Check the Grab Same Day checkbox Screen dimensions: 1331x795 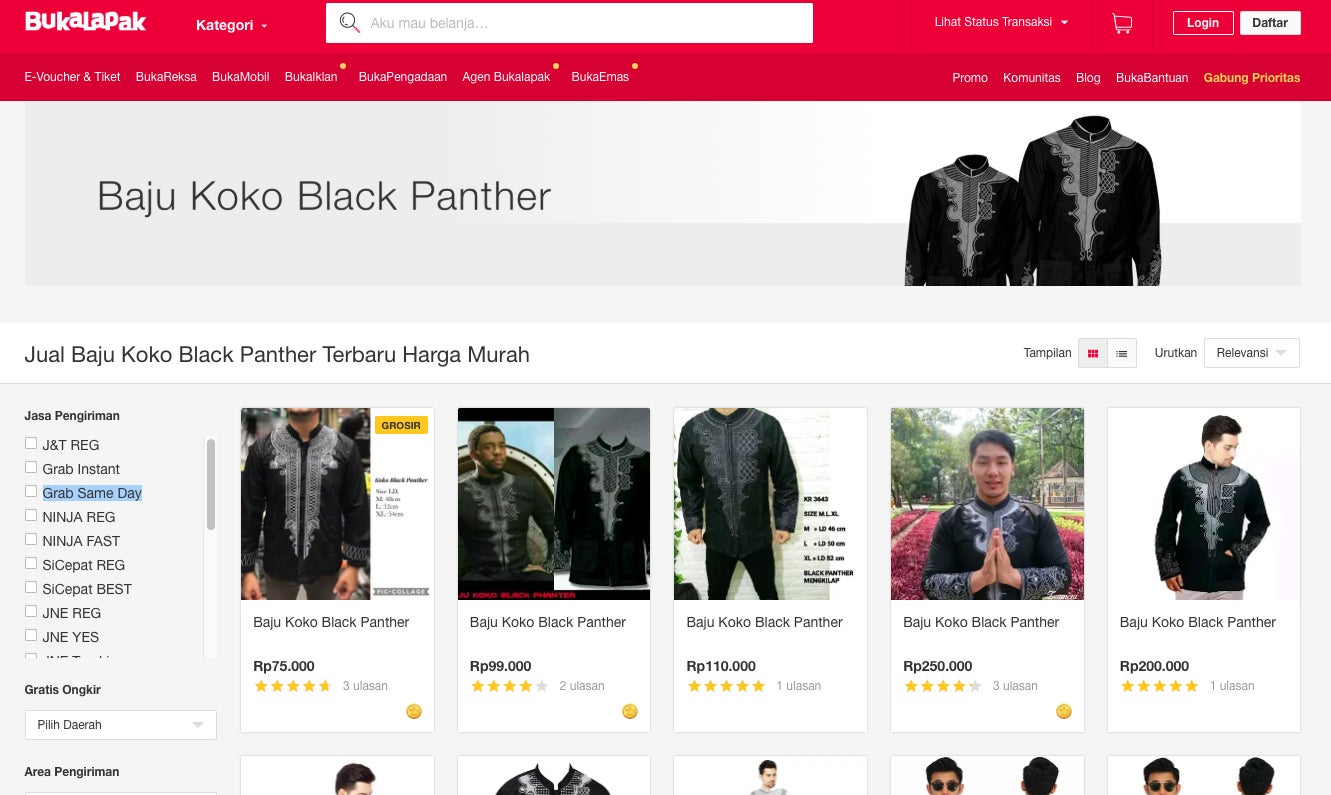(31, 492)
